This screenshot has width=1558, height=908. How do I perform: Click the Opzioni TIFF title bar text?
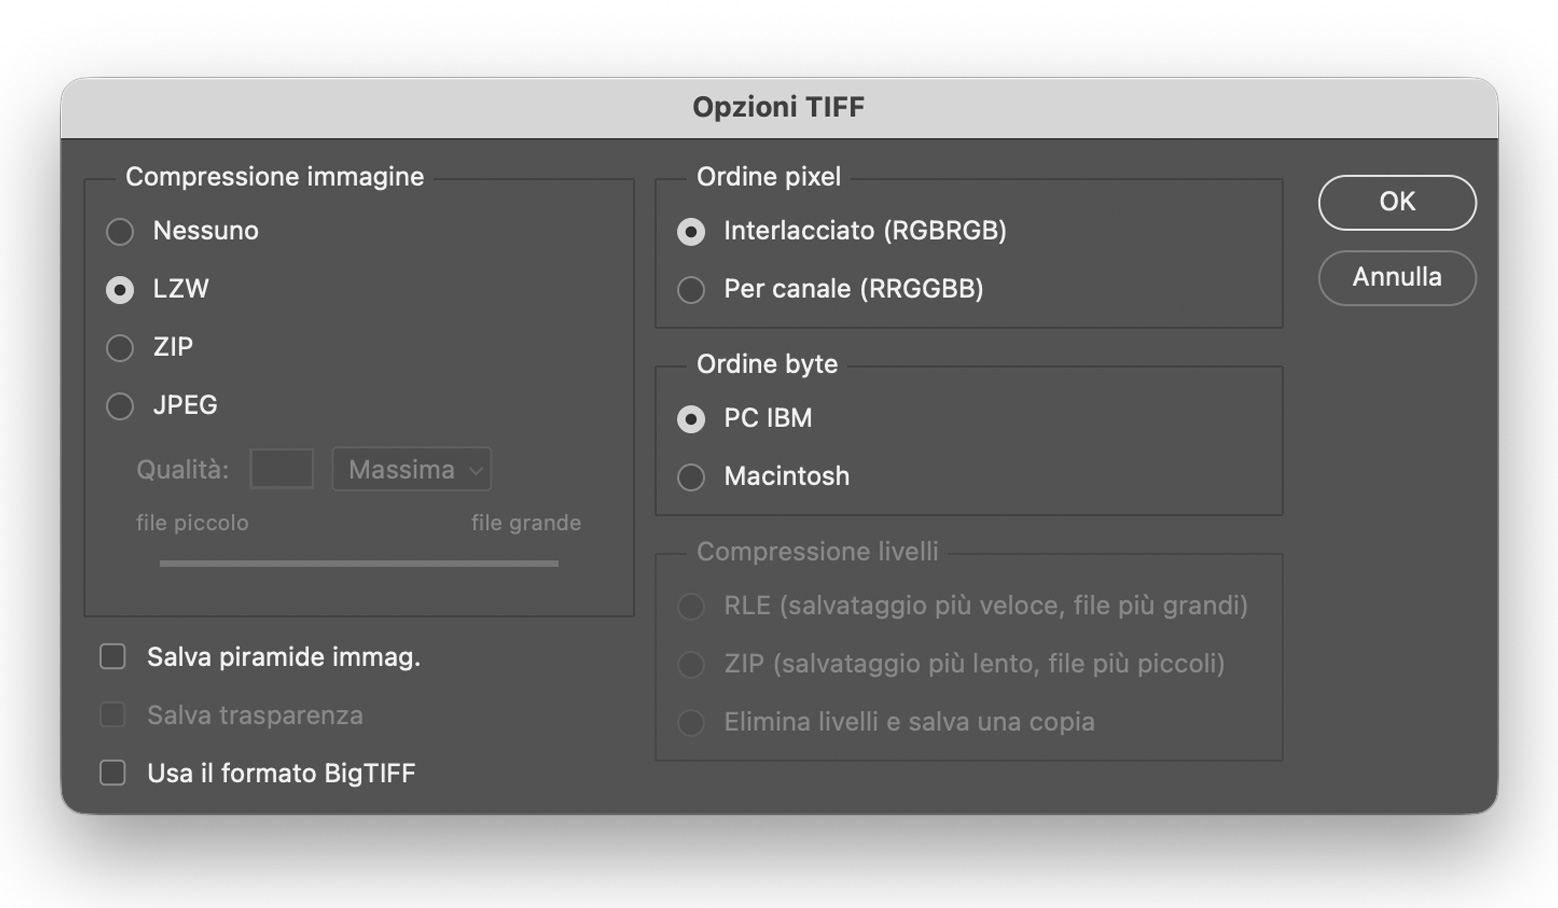[779, 107]
